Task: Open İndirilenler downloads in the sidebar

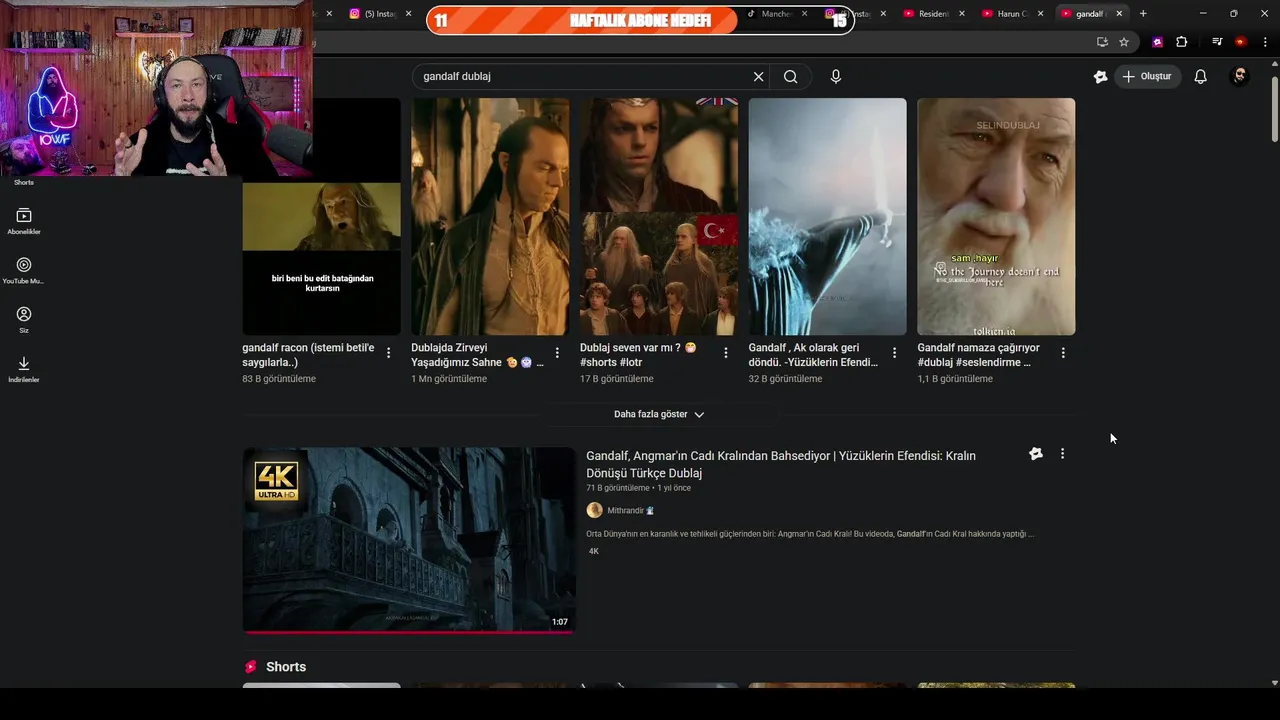Action: [x=24, y=369]
